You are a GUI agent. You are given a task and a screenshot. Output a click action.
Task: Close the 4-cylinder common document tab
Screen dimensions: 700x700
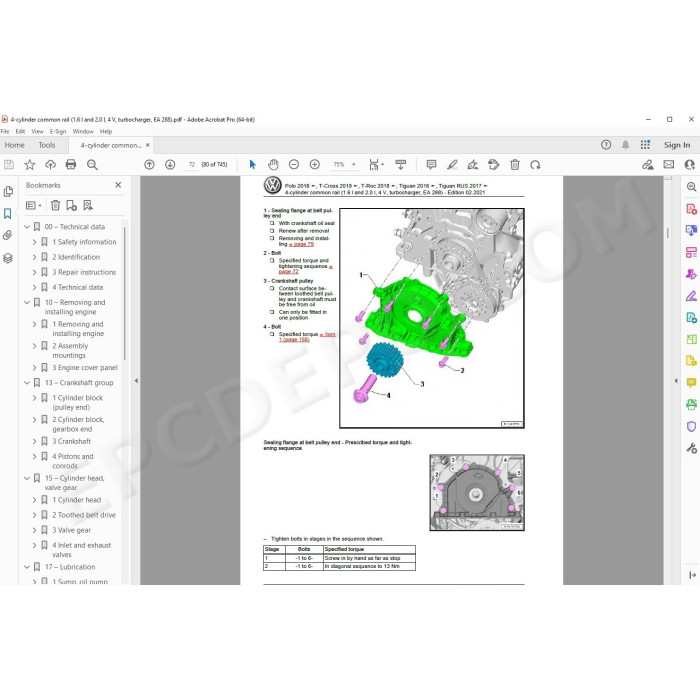click(148, 145)
